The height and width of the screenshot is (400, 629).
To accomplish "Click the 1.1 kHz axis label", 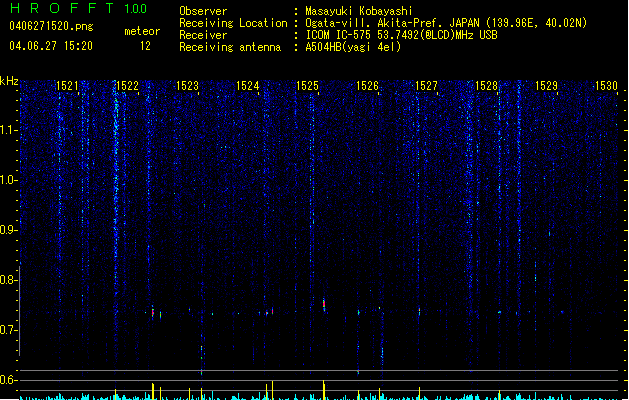I will [9, 130].
